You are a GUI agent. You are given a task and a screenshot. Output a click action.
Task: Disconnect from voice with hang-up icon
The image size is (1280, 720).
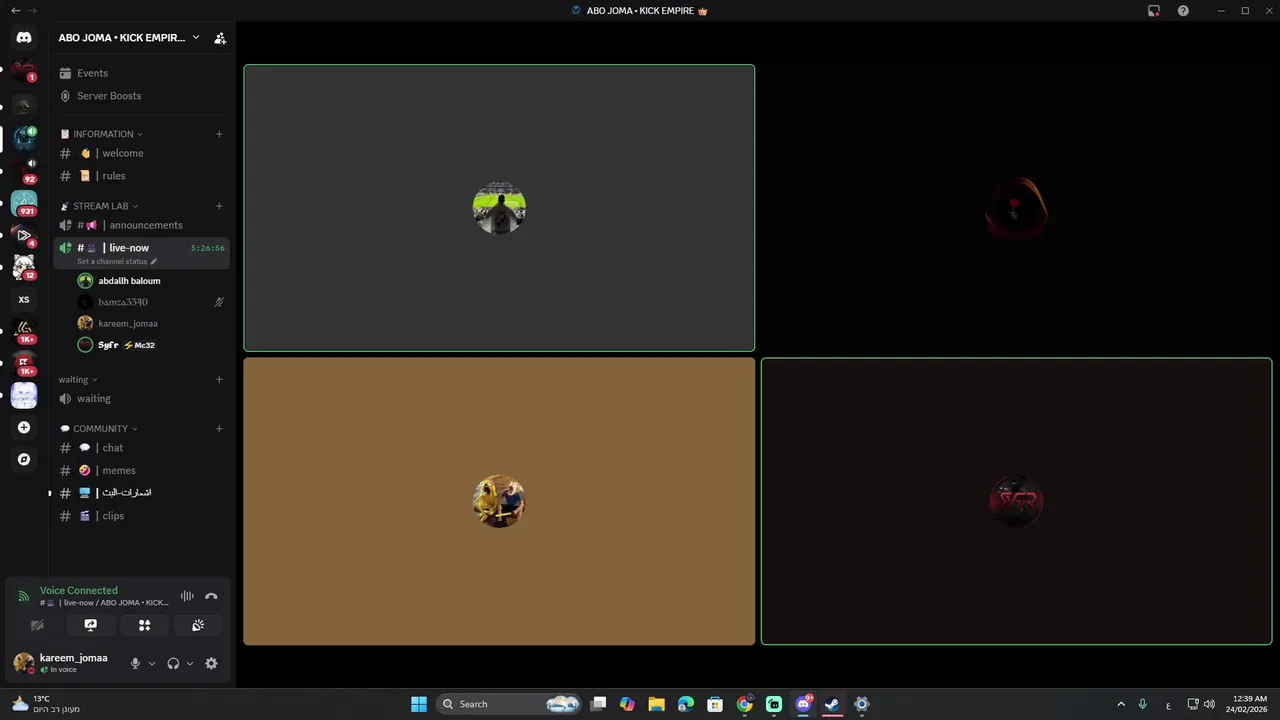point(211,596)
